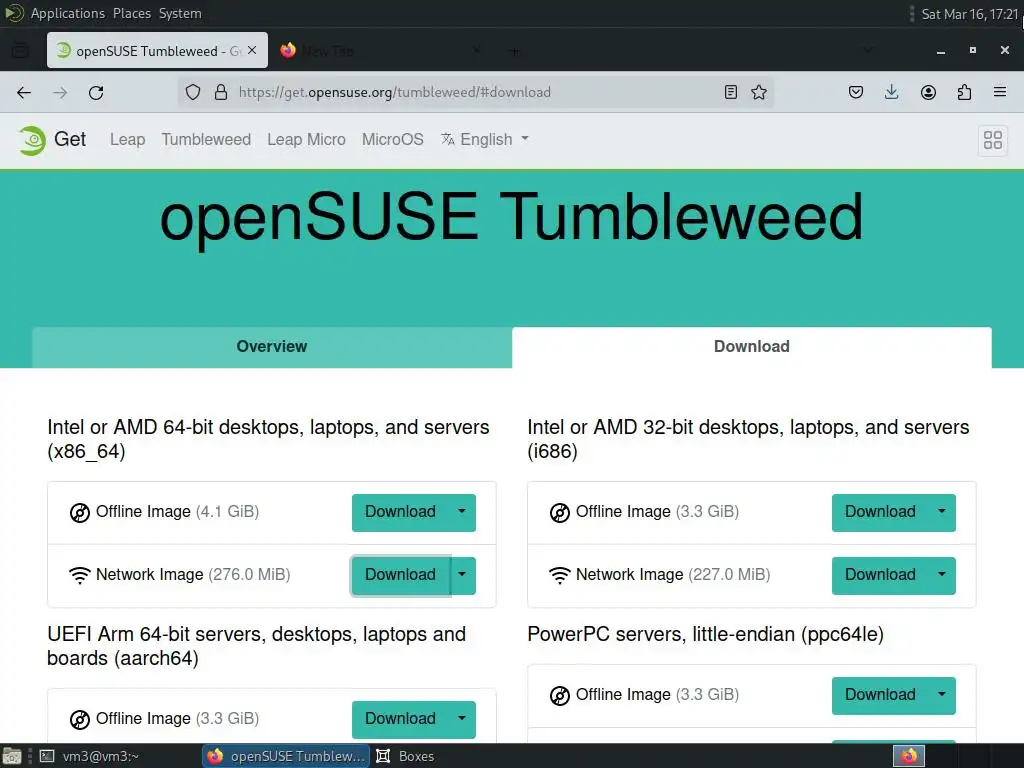Screen dimensions: 1024x768
Task: Open the Pocket save icon
Action: point(856,92)
